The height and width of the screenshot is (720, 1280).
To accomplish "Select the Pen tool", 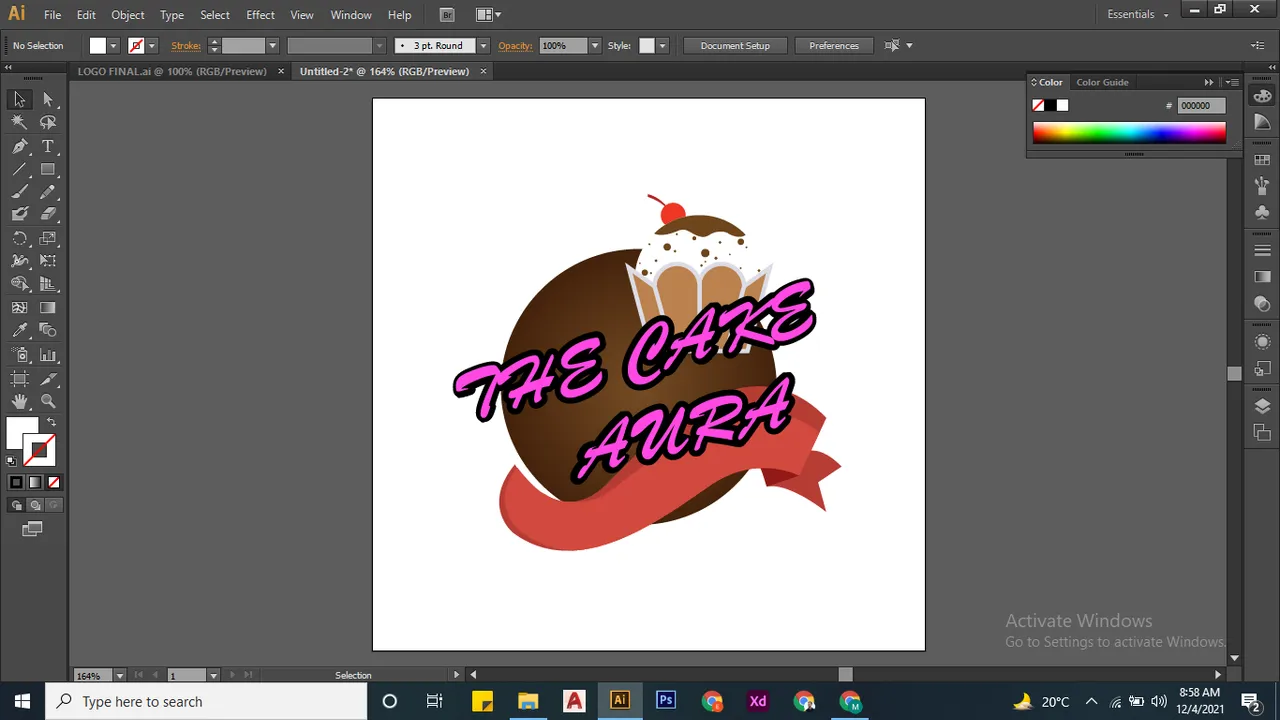I will pos(19,146).
